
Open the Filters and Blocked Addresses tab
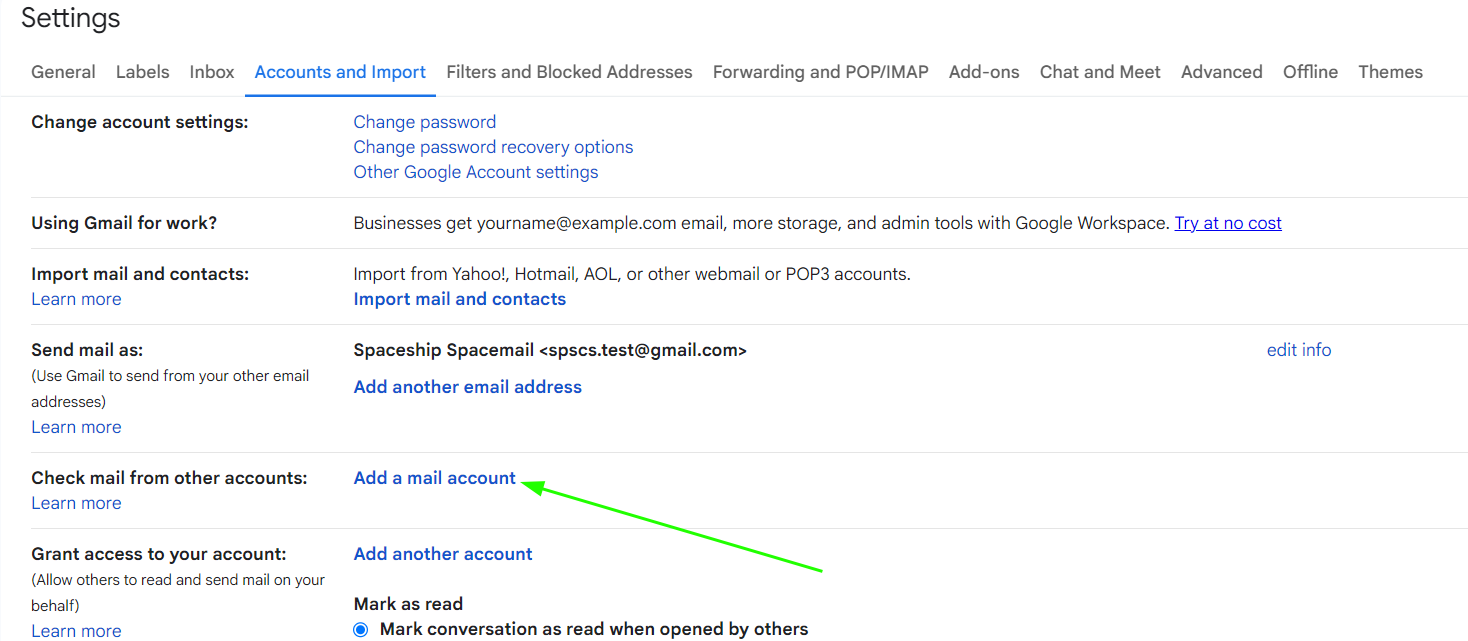(569, 71)
